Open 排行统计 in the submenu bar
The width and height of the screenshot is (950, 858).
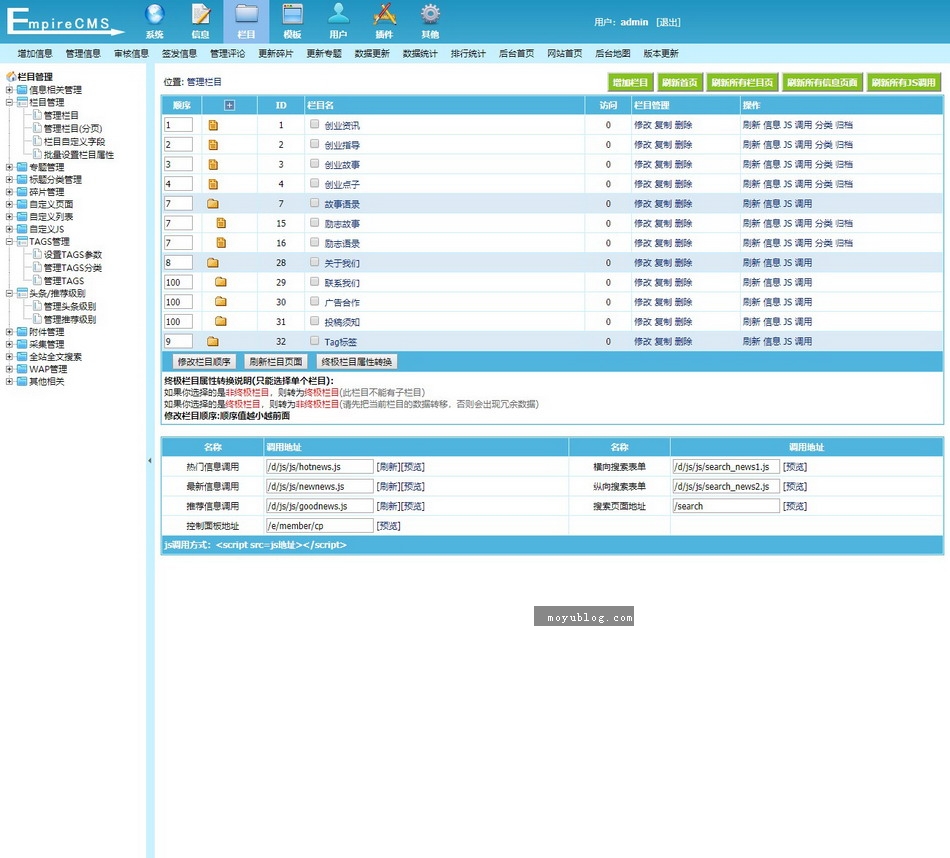[468, 53]
